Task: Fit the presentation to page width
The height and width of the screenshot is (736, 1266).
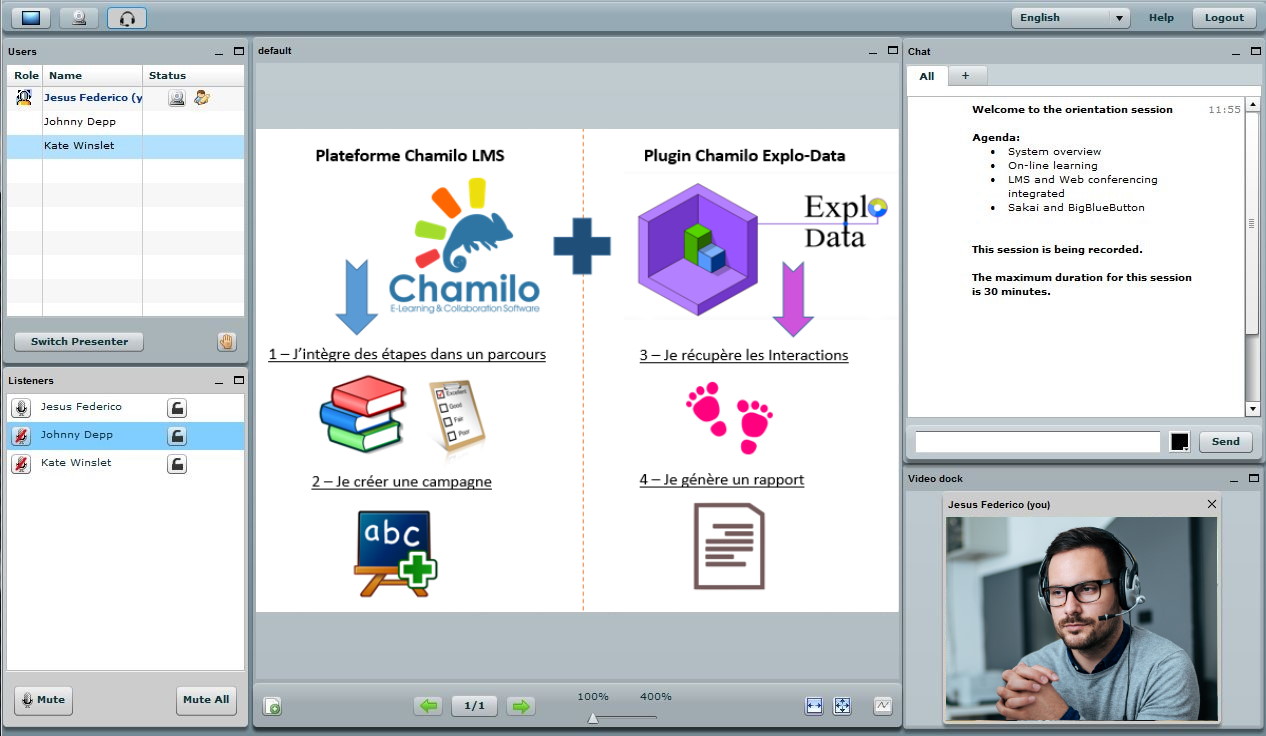Action: (813, 705)
